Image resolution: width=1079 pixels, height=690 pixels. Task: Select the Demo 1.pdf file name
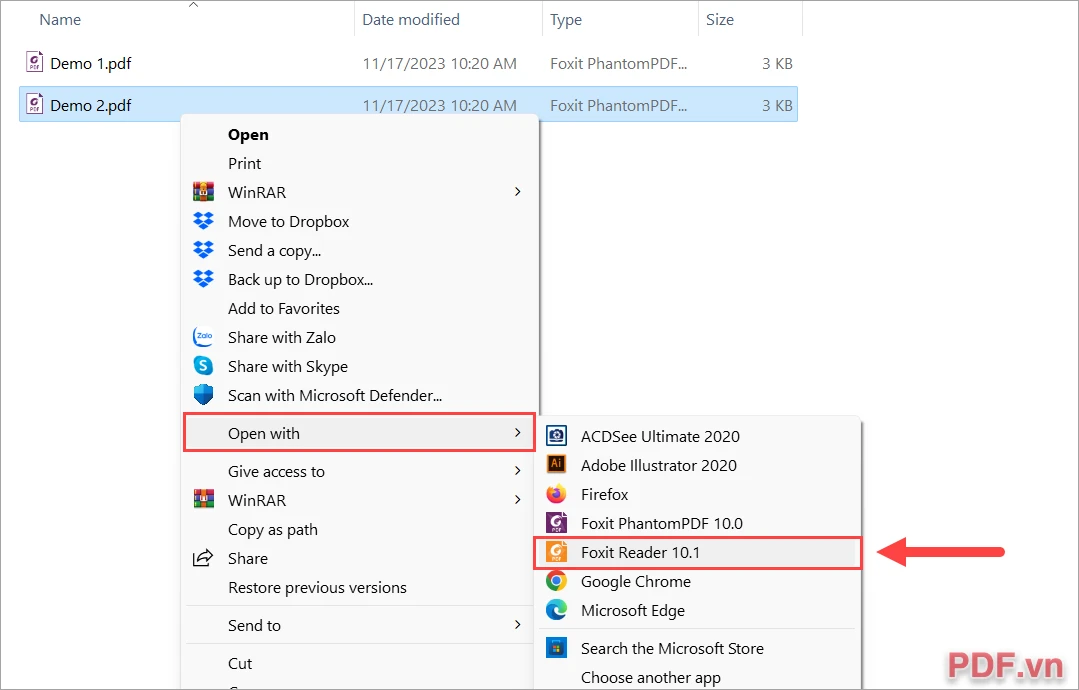tap(91, 63)
